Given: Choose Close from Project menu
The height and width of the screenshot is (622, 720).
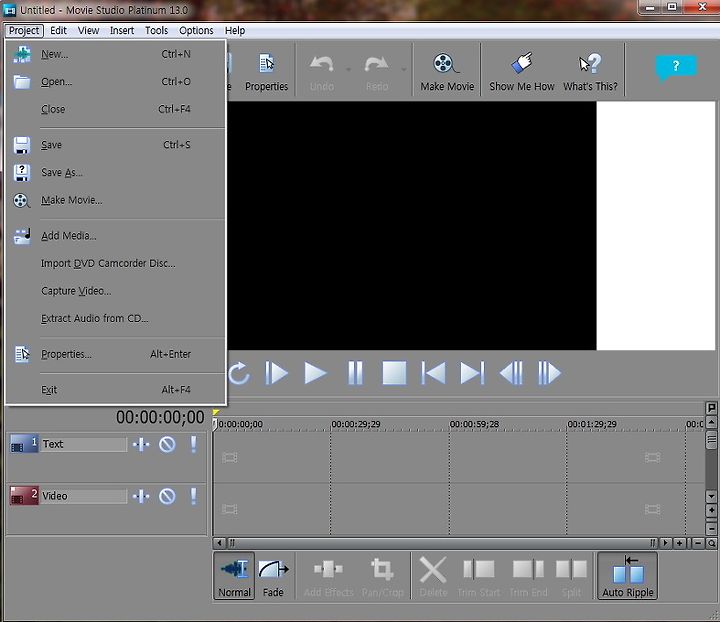Looking at the screenshot, I should tap(116, 109).
